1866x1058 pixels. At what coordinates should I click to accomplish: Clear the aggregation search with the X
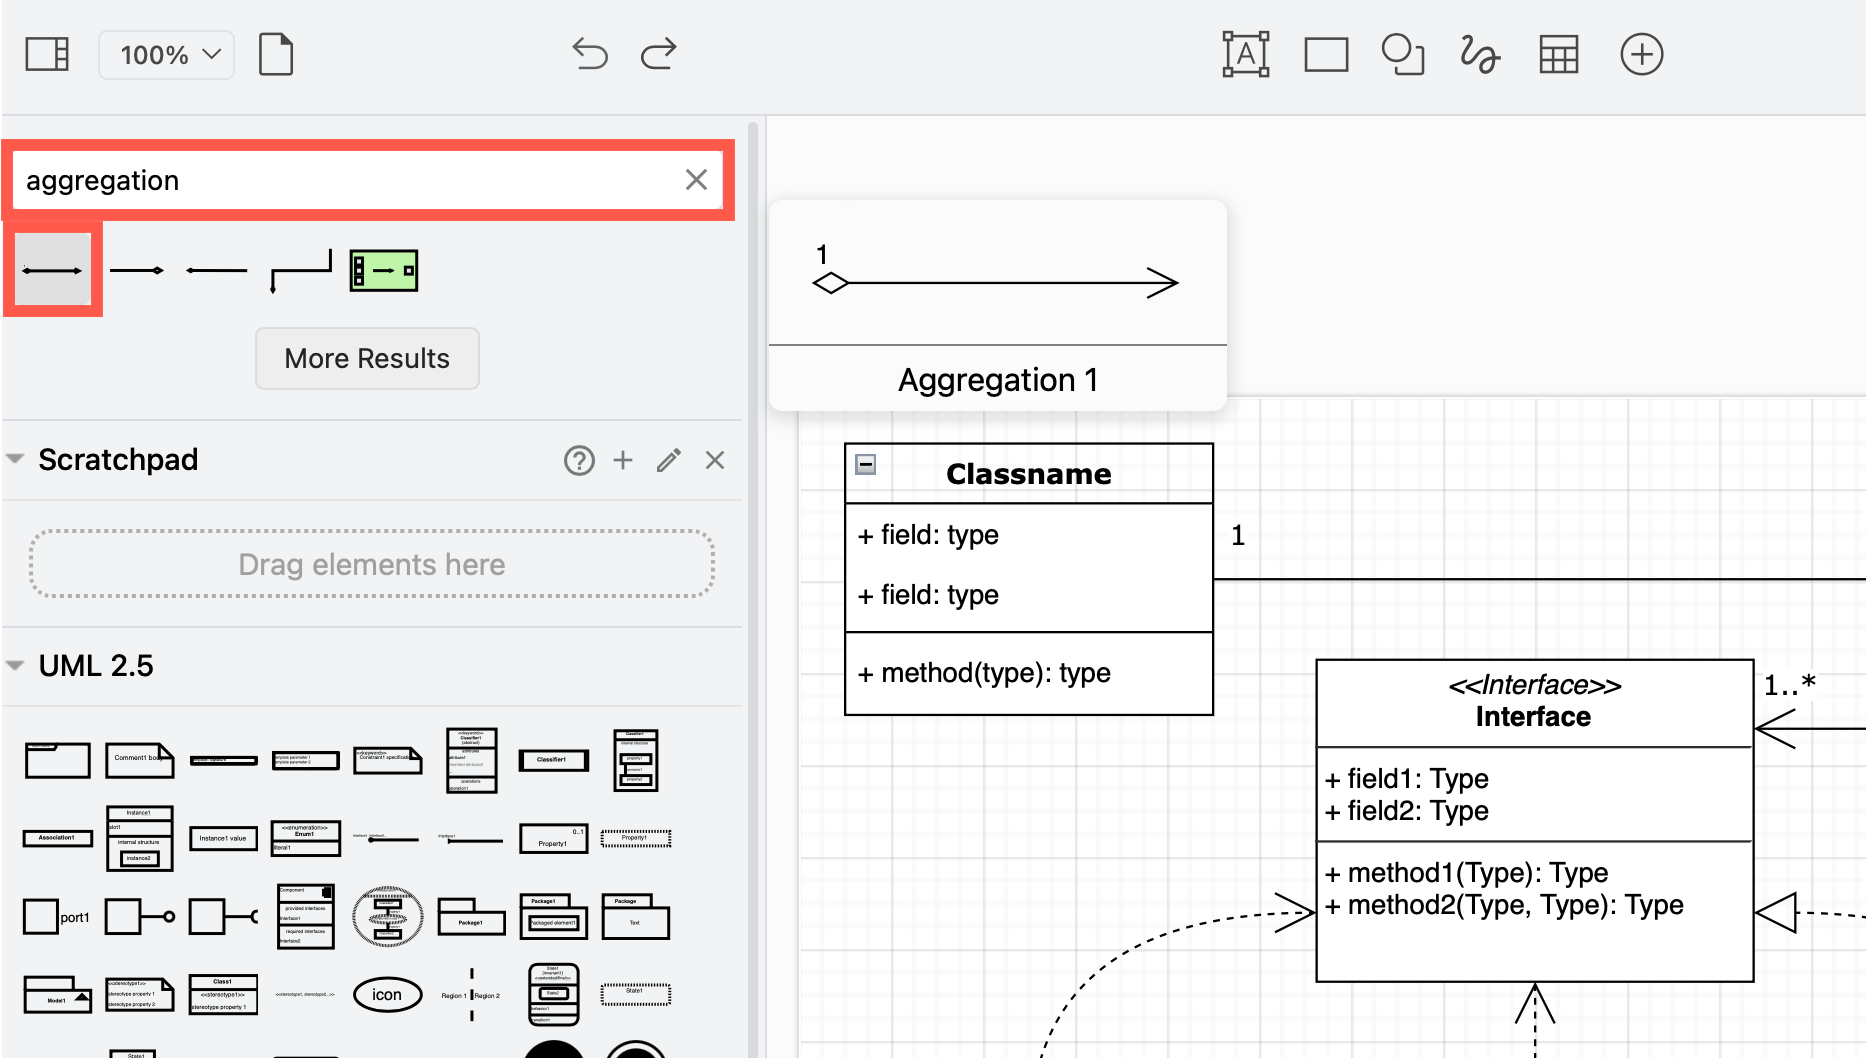point(696,179)
